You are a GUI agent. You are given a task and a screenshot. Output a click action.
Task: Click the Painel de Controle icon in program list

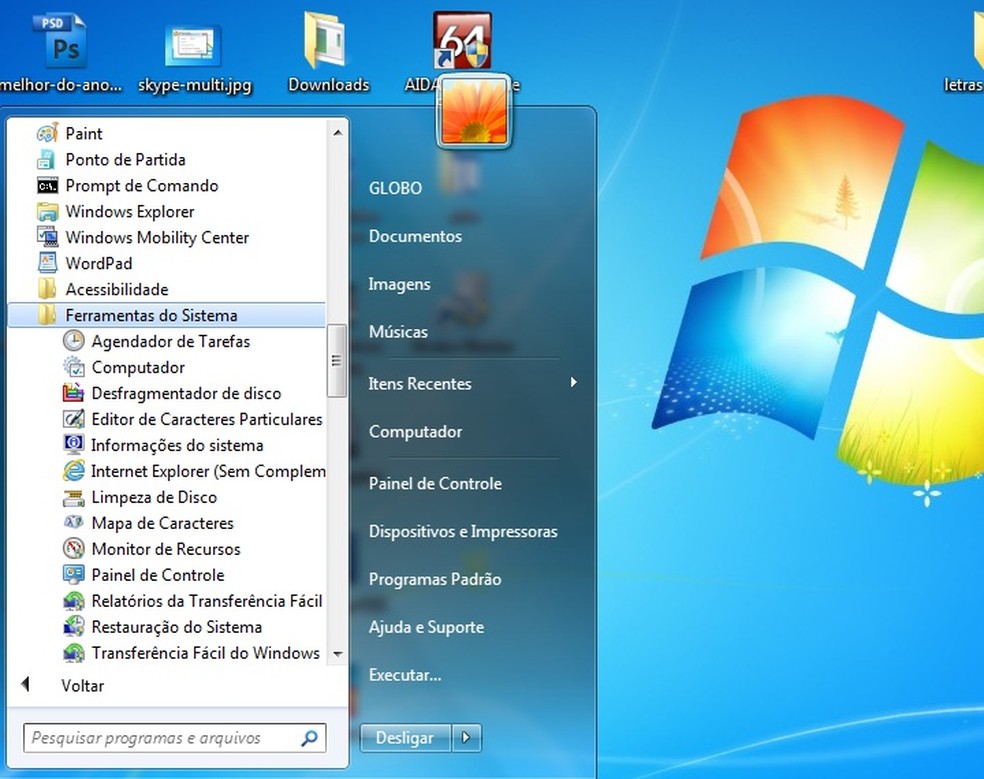(x=73, y=574)
